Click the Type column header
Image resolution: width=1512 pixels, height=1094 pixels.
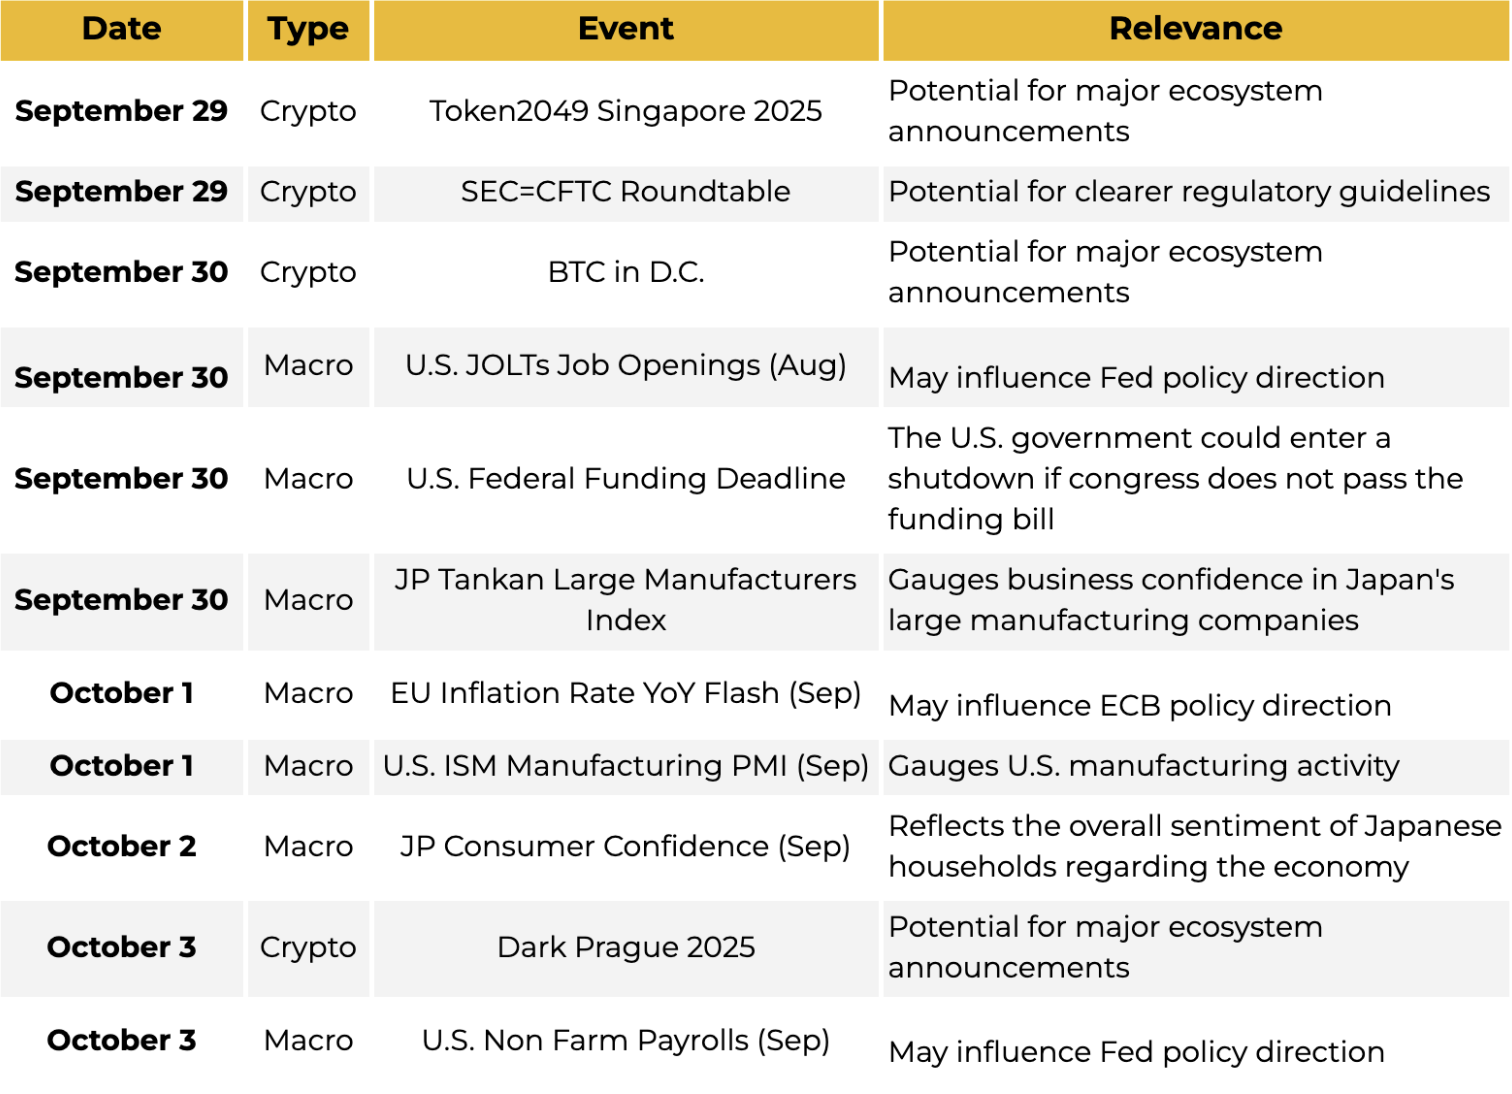[308, 29]
